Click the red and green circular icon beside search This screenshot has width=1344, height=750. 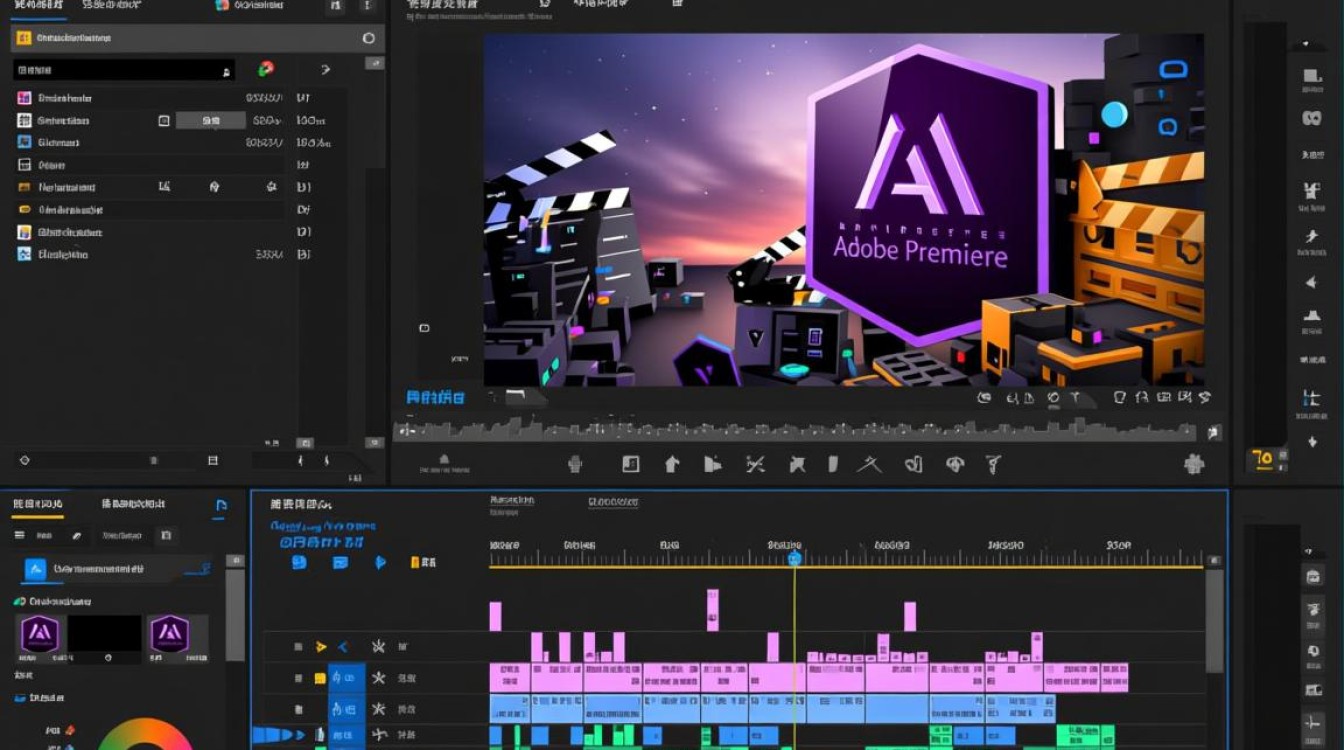point(266,69)
